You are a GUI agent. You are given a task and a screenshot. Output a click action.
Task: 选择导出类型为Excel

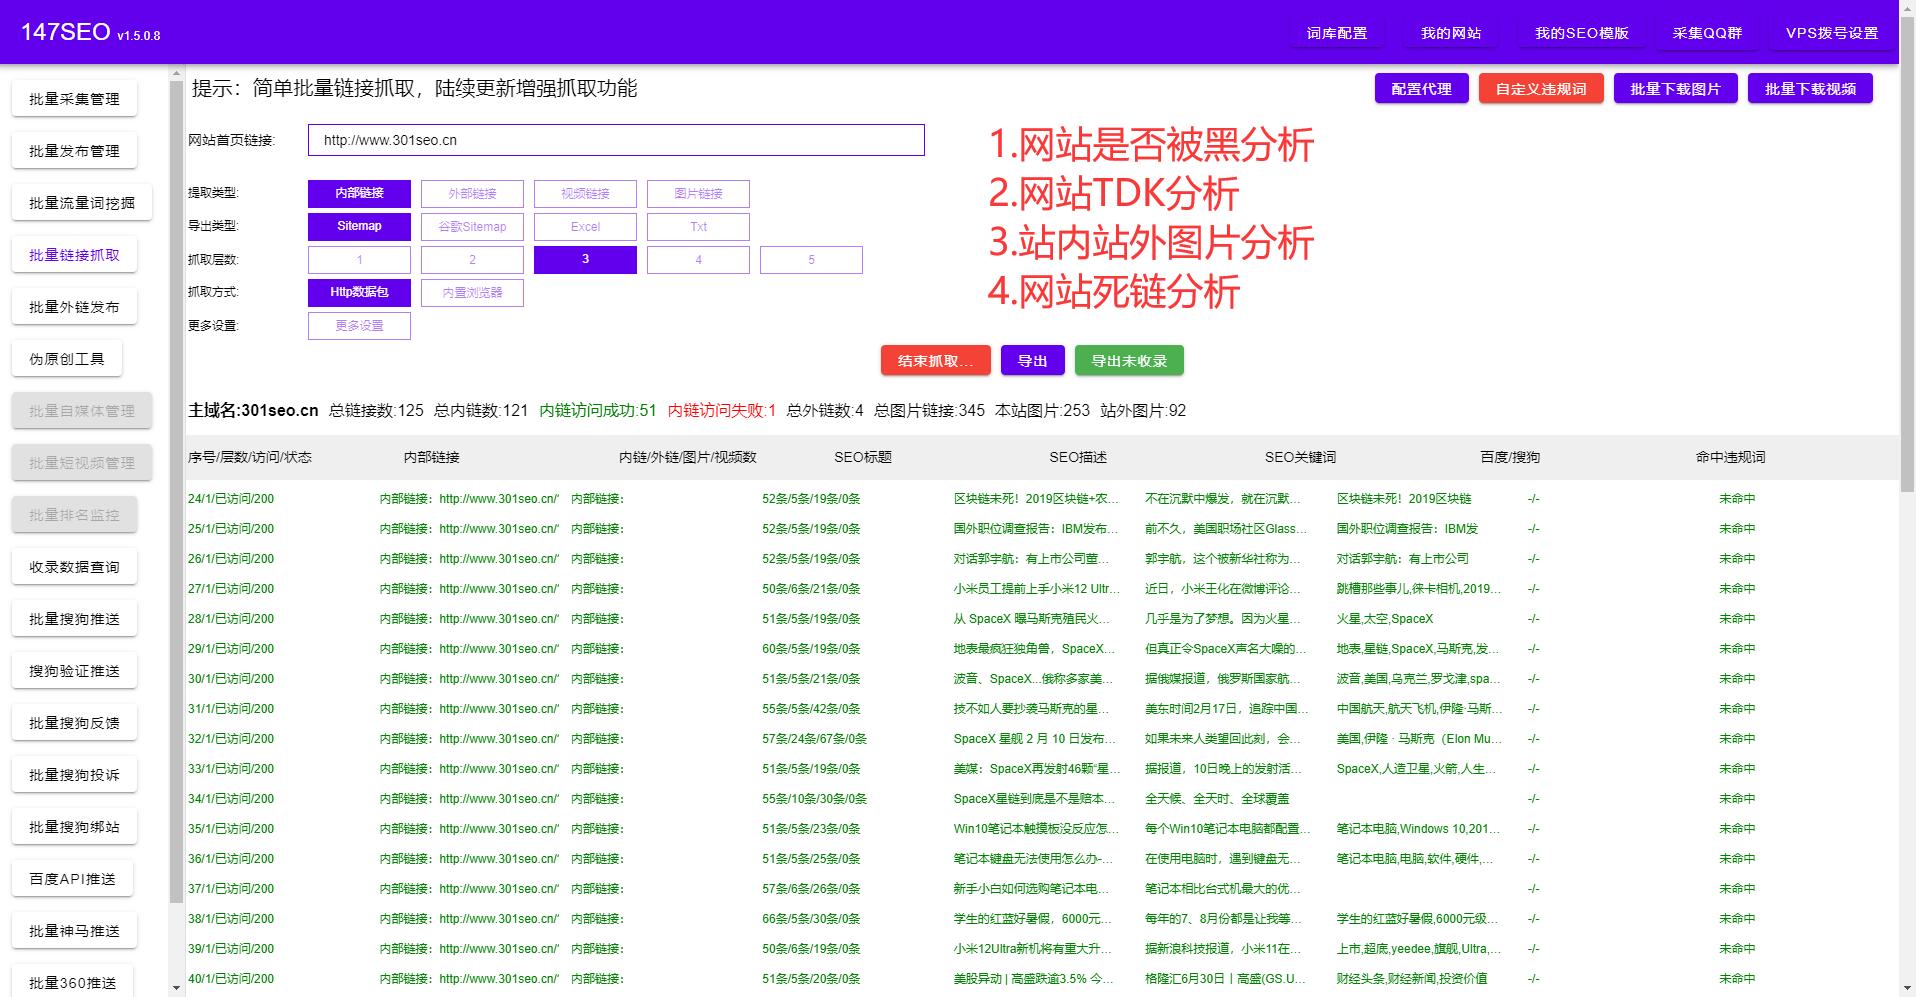585,226
